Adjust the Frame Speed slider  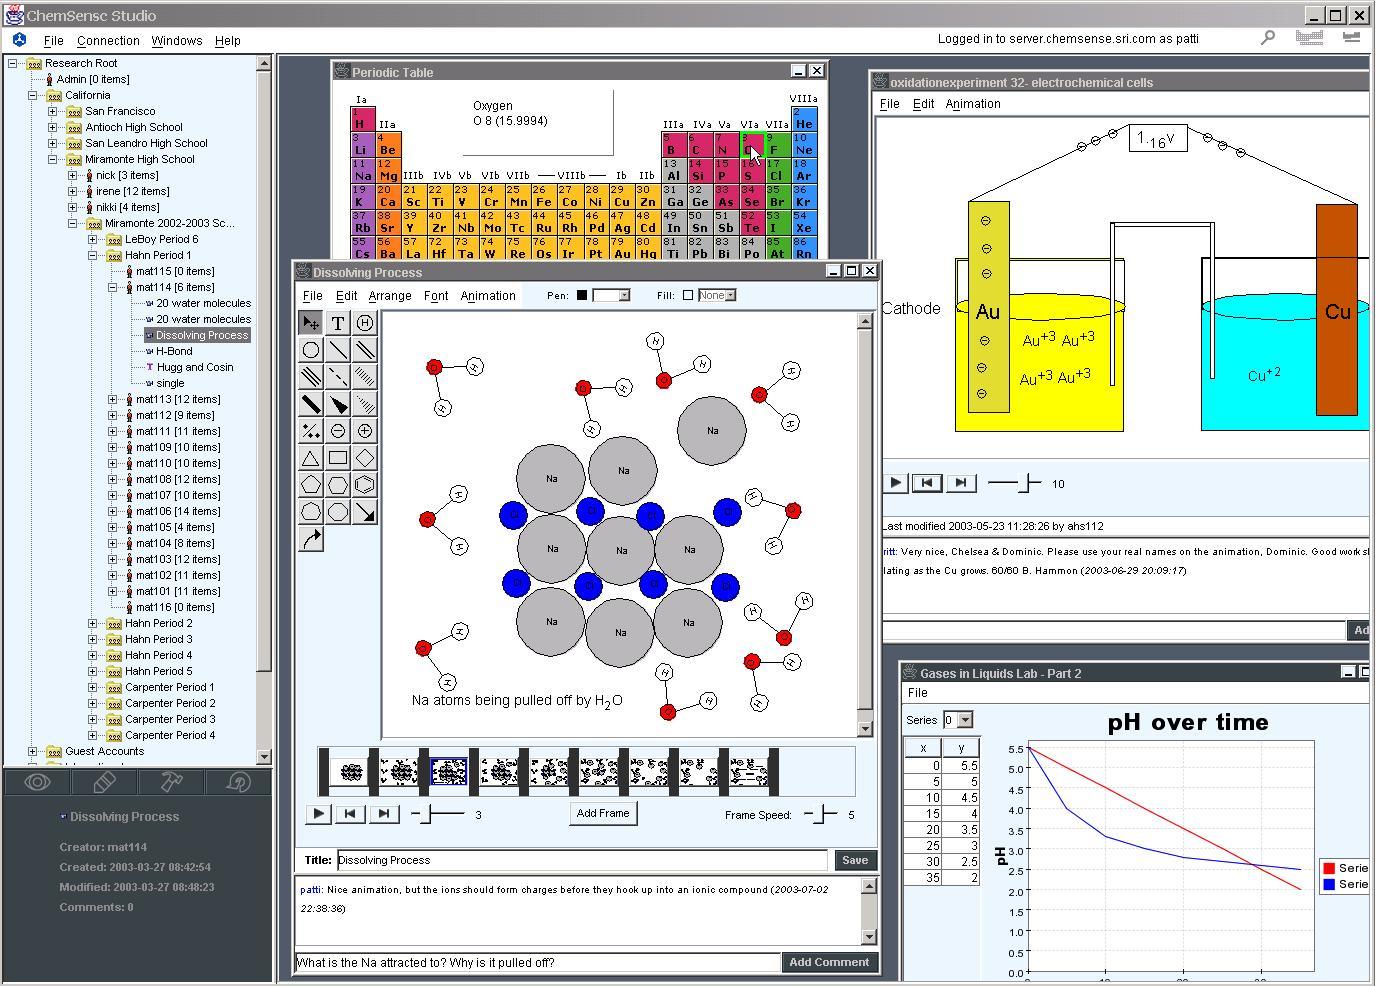tap(821, 814)
